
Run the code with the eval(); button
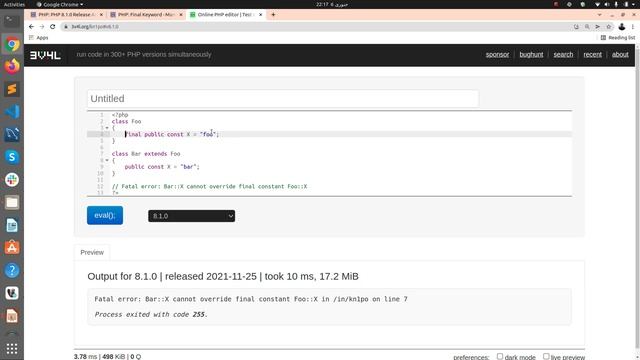(x=105, y=215)
